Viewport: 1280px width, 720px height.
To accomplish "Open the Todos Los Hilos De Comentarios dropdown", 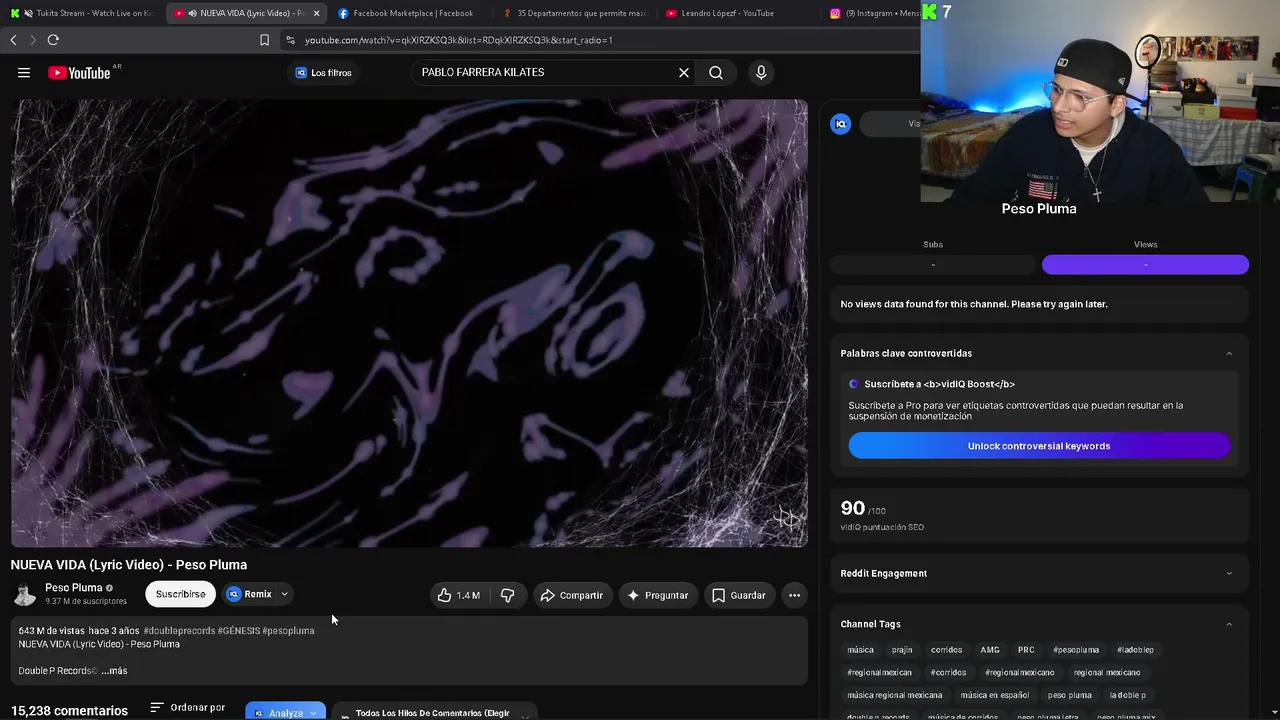I will point(433,712).
